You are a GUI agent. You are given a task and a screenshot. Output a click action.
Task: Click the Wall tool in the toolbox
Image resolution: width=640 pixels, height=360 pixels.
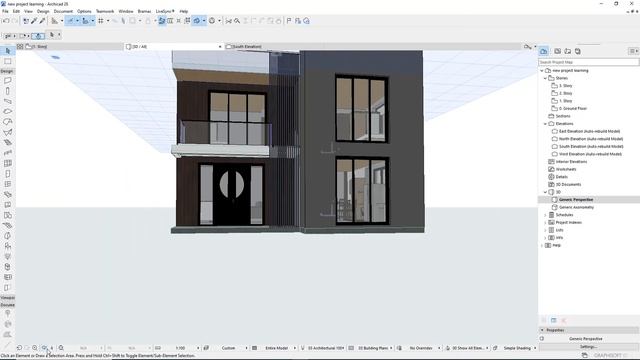(8, 80)
